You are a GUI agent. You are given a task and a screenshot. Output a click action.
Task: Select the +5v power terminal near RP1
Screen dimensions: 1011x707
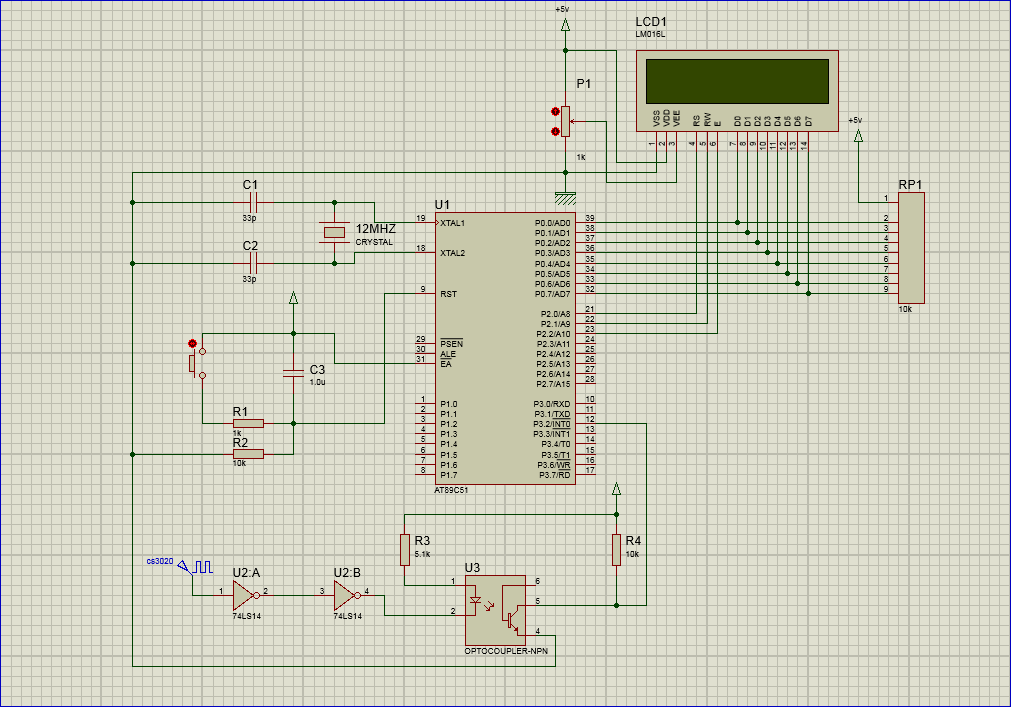[x=858, y=135]
